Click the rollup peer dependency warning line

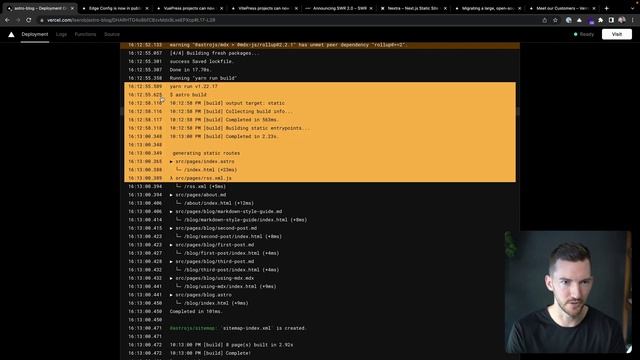(x=320, y=45)
